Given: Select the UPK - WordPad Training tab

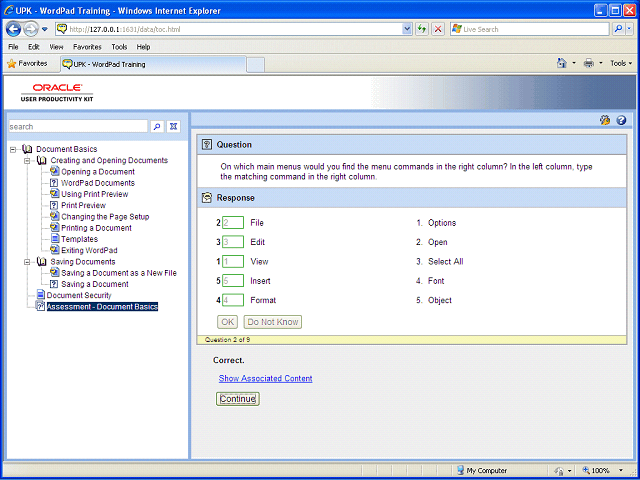Looking at the screenshot, I should point(153,64).
